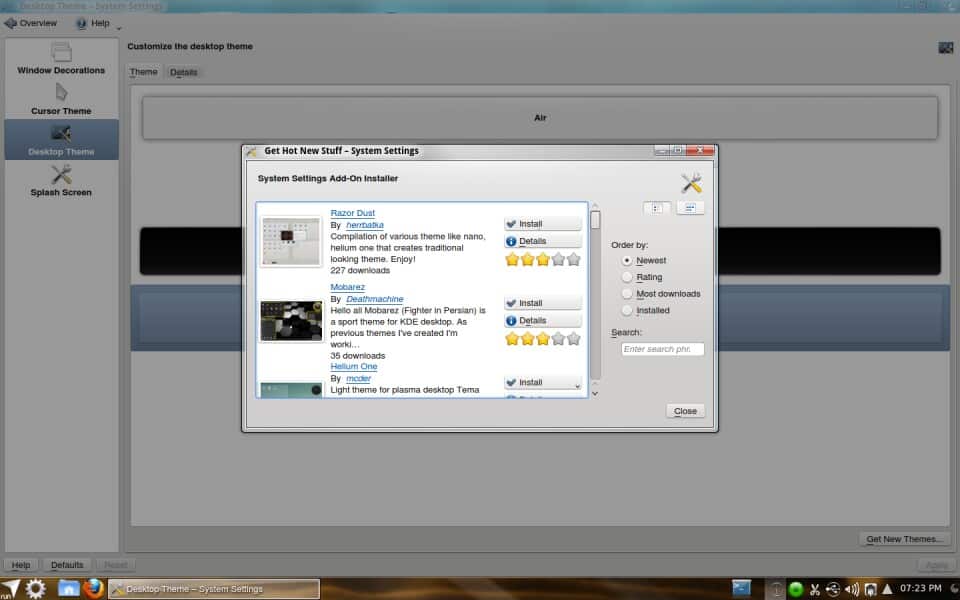Open the network tray icon beside the volume
Screen dimensions: 960x600
click(x=870, y=590)
